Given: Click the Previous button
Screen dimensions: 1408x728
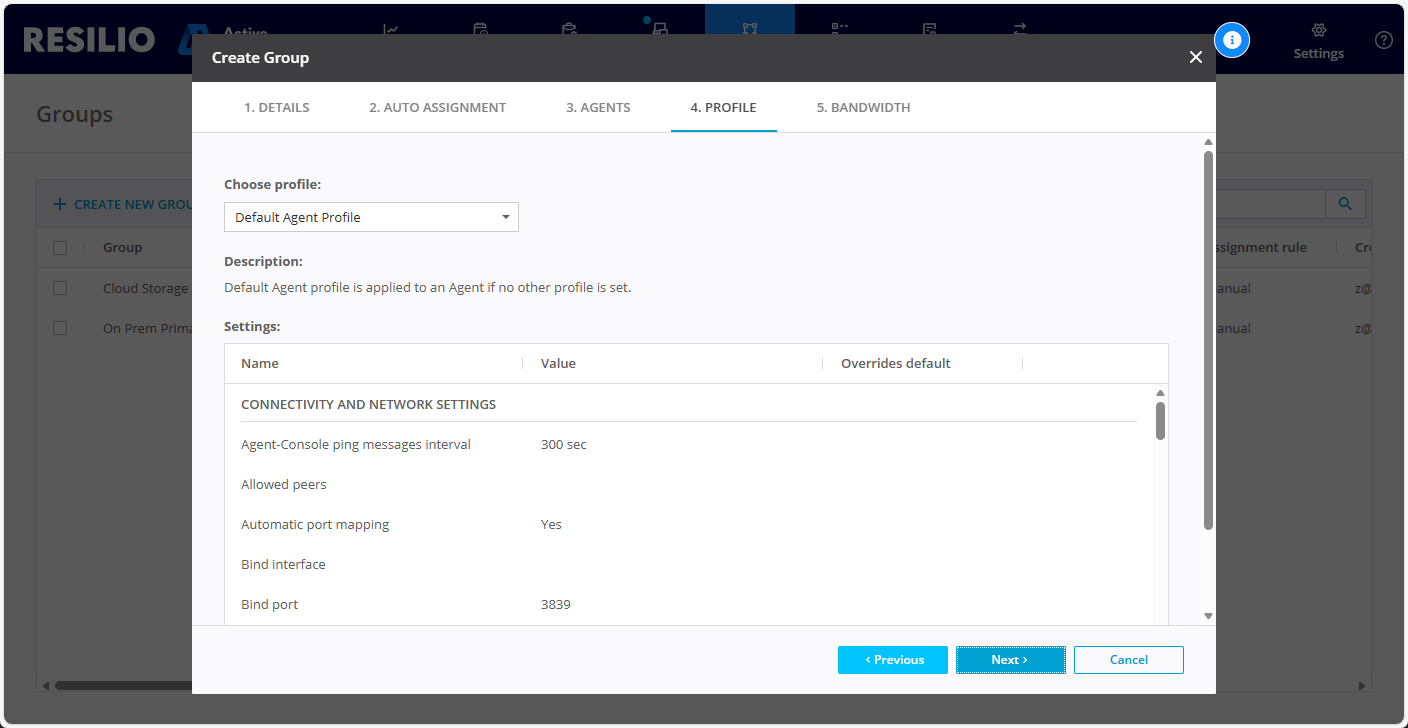Looking at the screenshot, I should 892,660.
